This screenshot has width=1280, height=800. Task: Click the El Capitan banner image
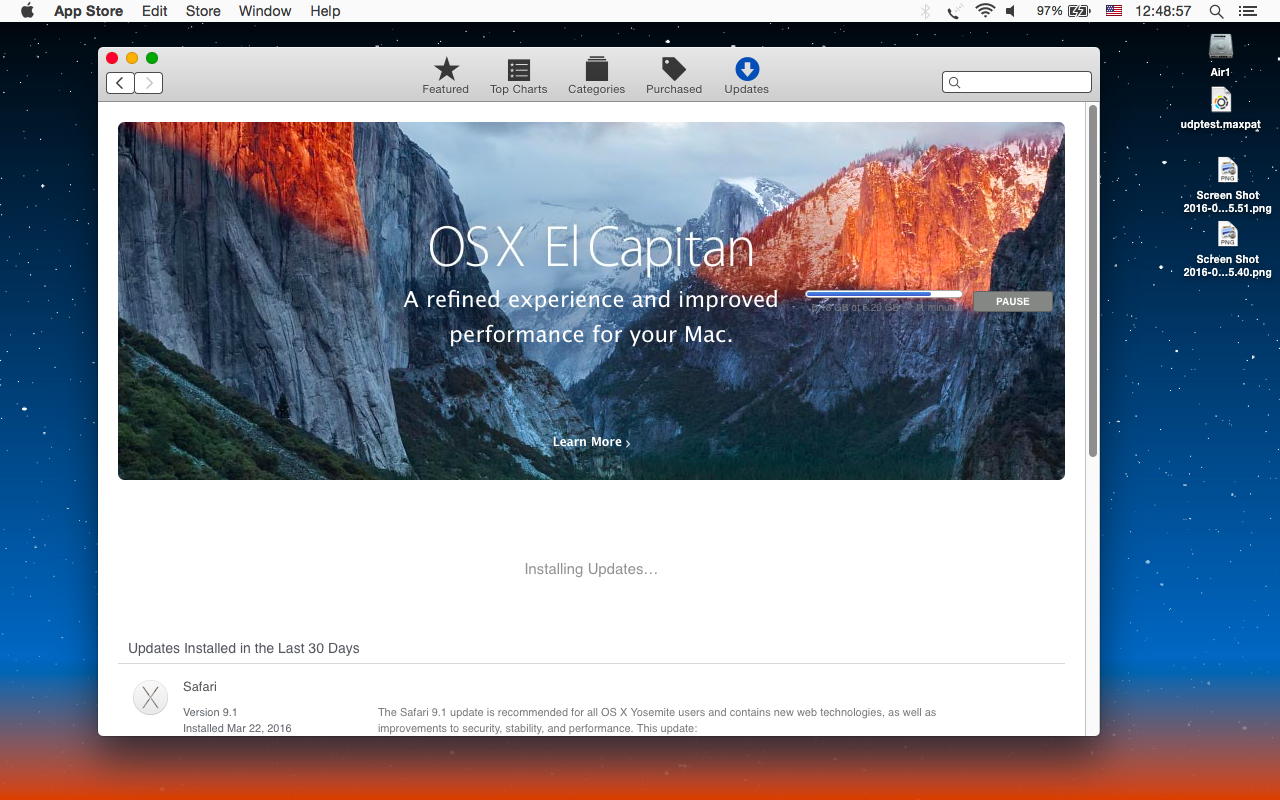pos(591,300)
